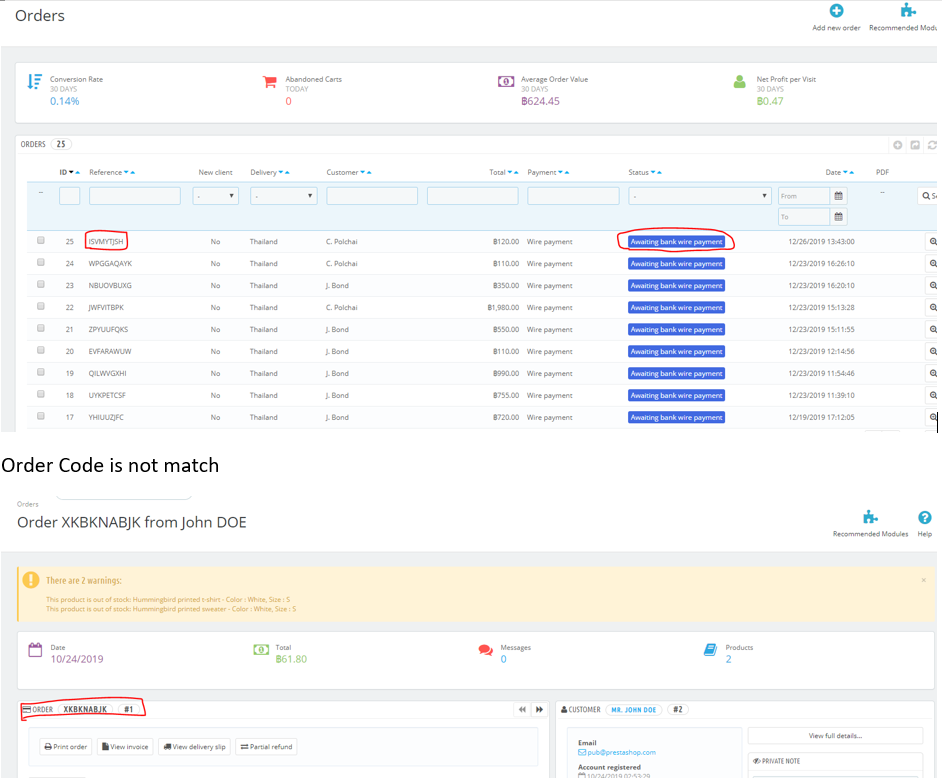Click the Partial refund button
This screenshot has width=942, height=778.
pyautogui.click(x=266, y=747)
